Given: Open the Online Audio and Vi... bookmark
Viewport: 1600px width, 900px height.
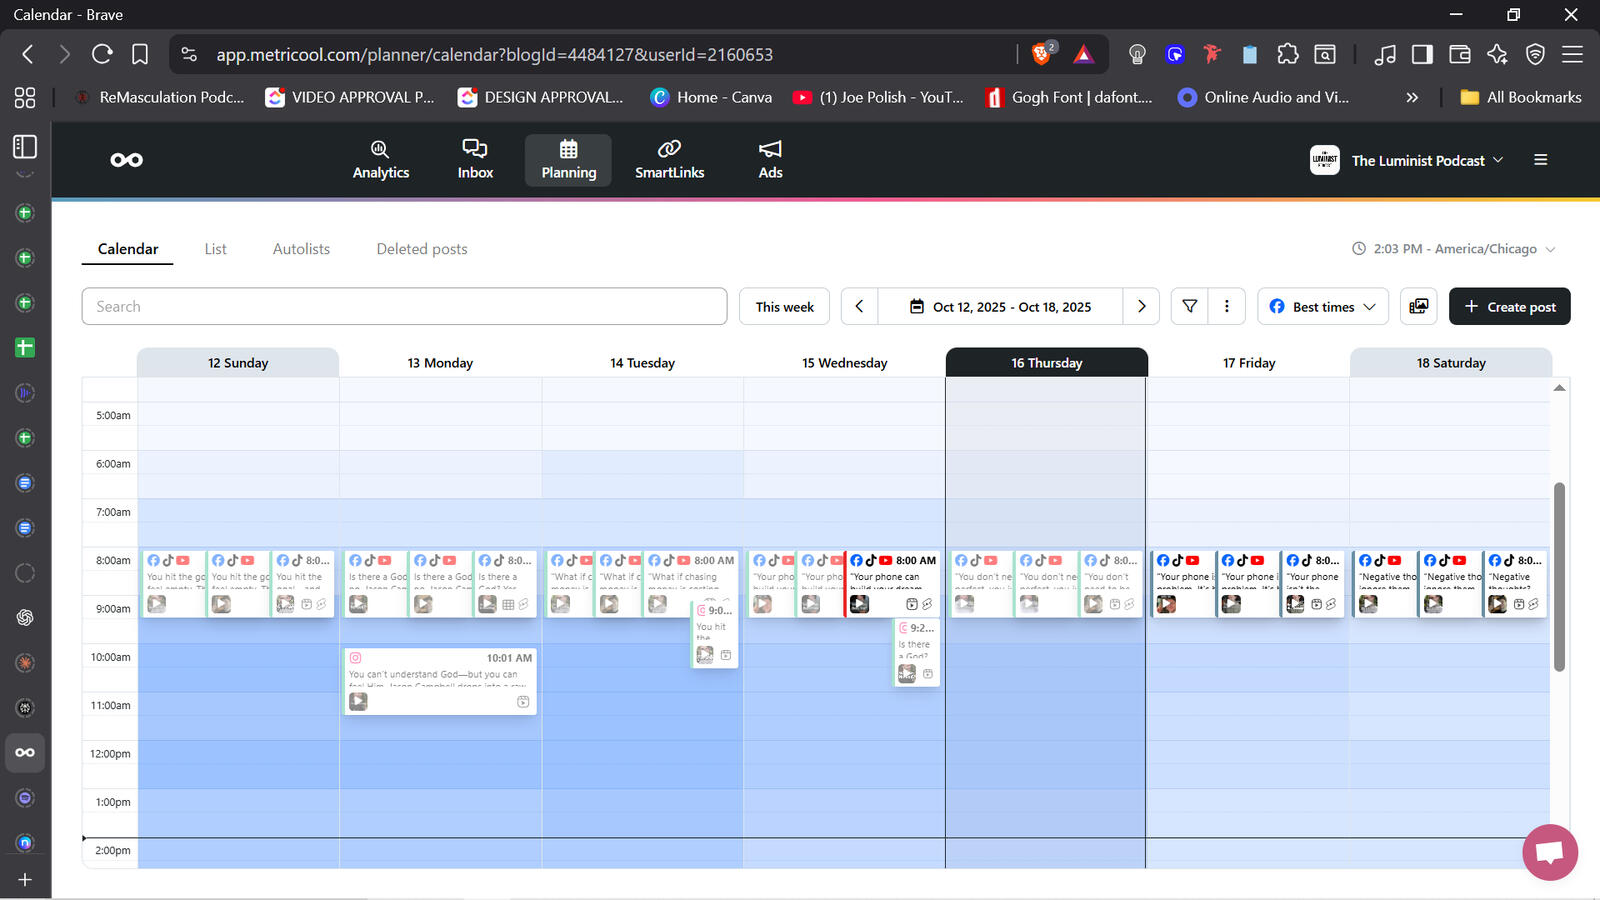Looking at the screenshot, I should click(1264, 97).
